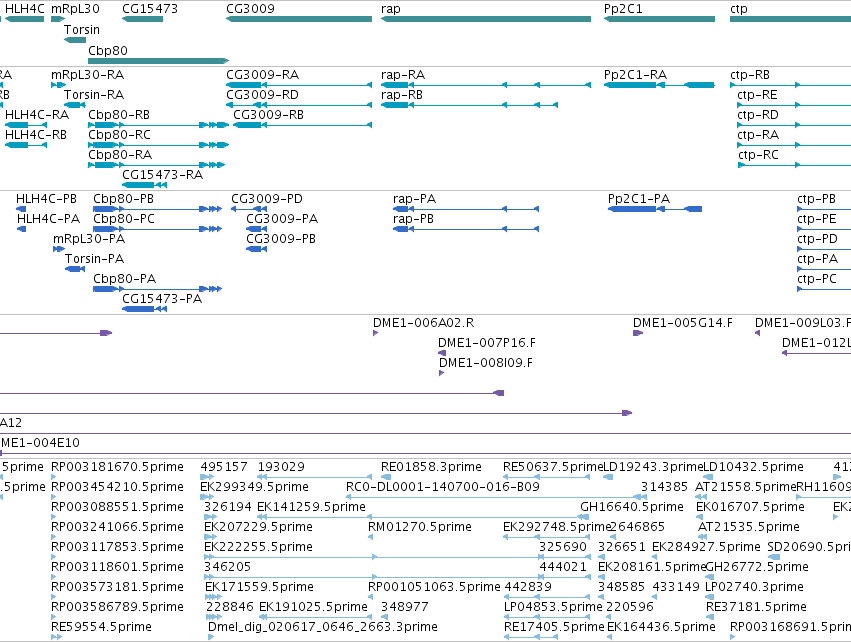This screenshot has height=642, width=851.
Task: Select the DME1-007P16.F BAC end label
Action: [487, 342]
